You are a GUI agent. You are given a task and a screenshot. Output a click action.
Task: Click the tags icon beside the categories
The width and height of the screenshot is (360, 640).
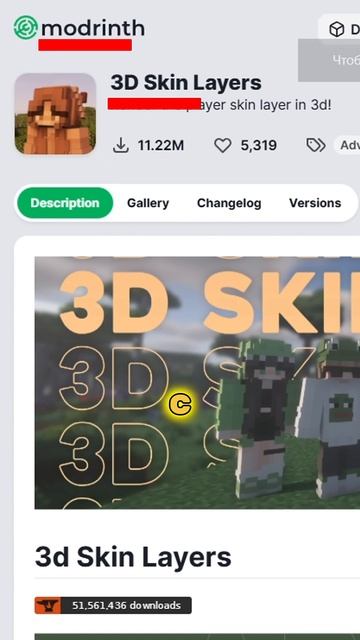click(x=316, y=145)
